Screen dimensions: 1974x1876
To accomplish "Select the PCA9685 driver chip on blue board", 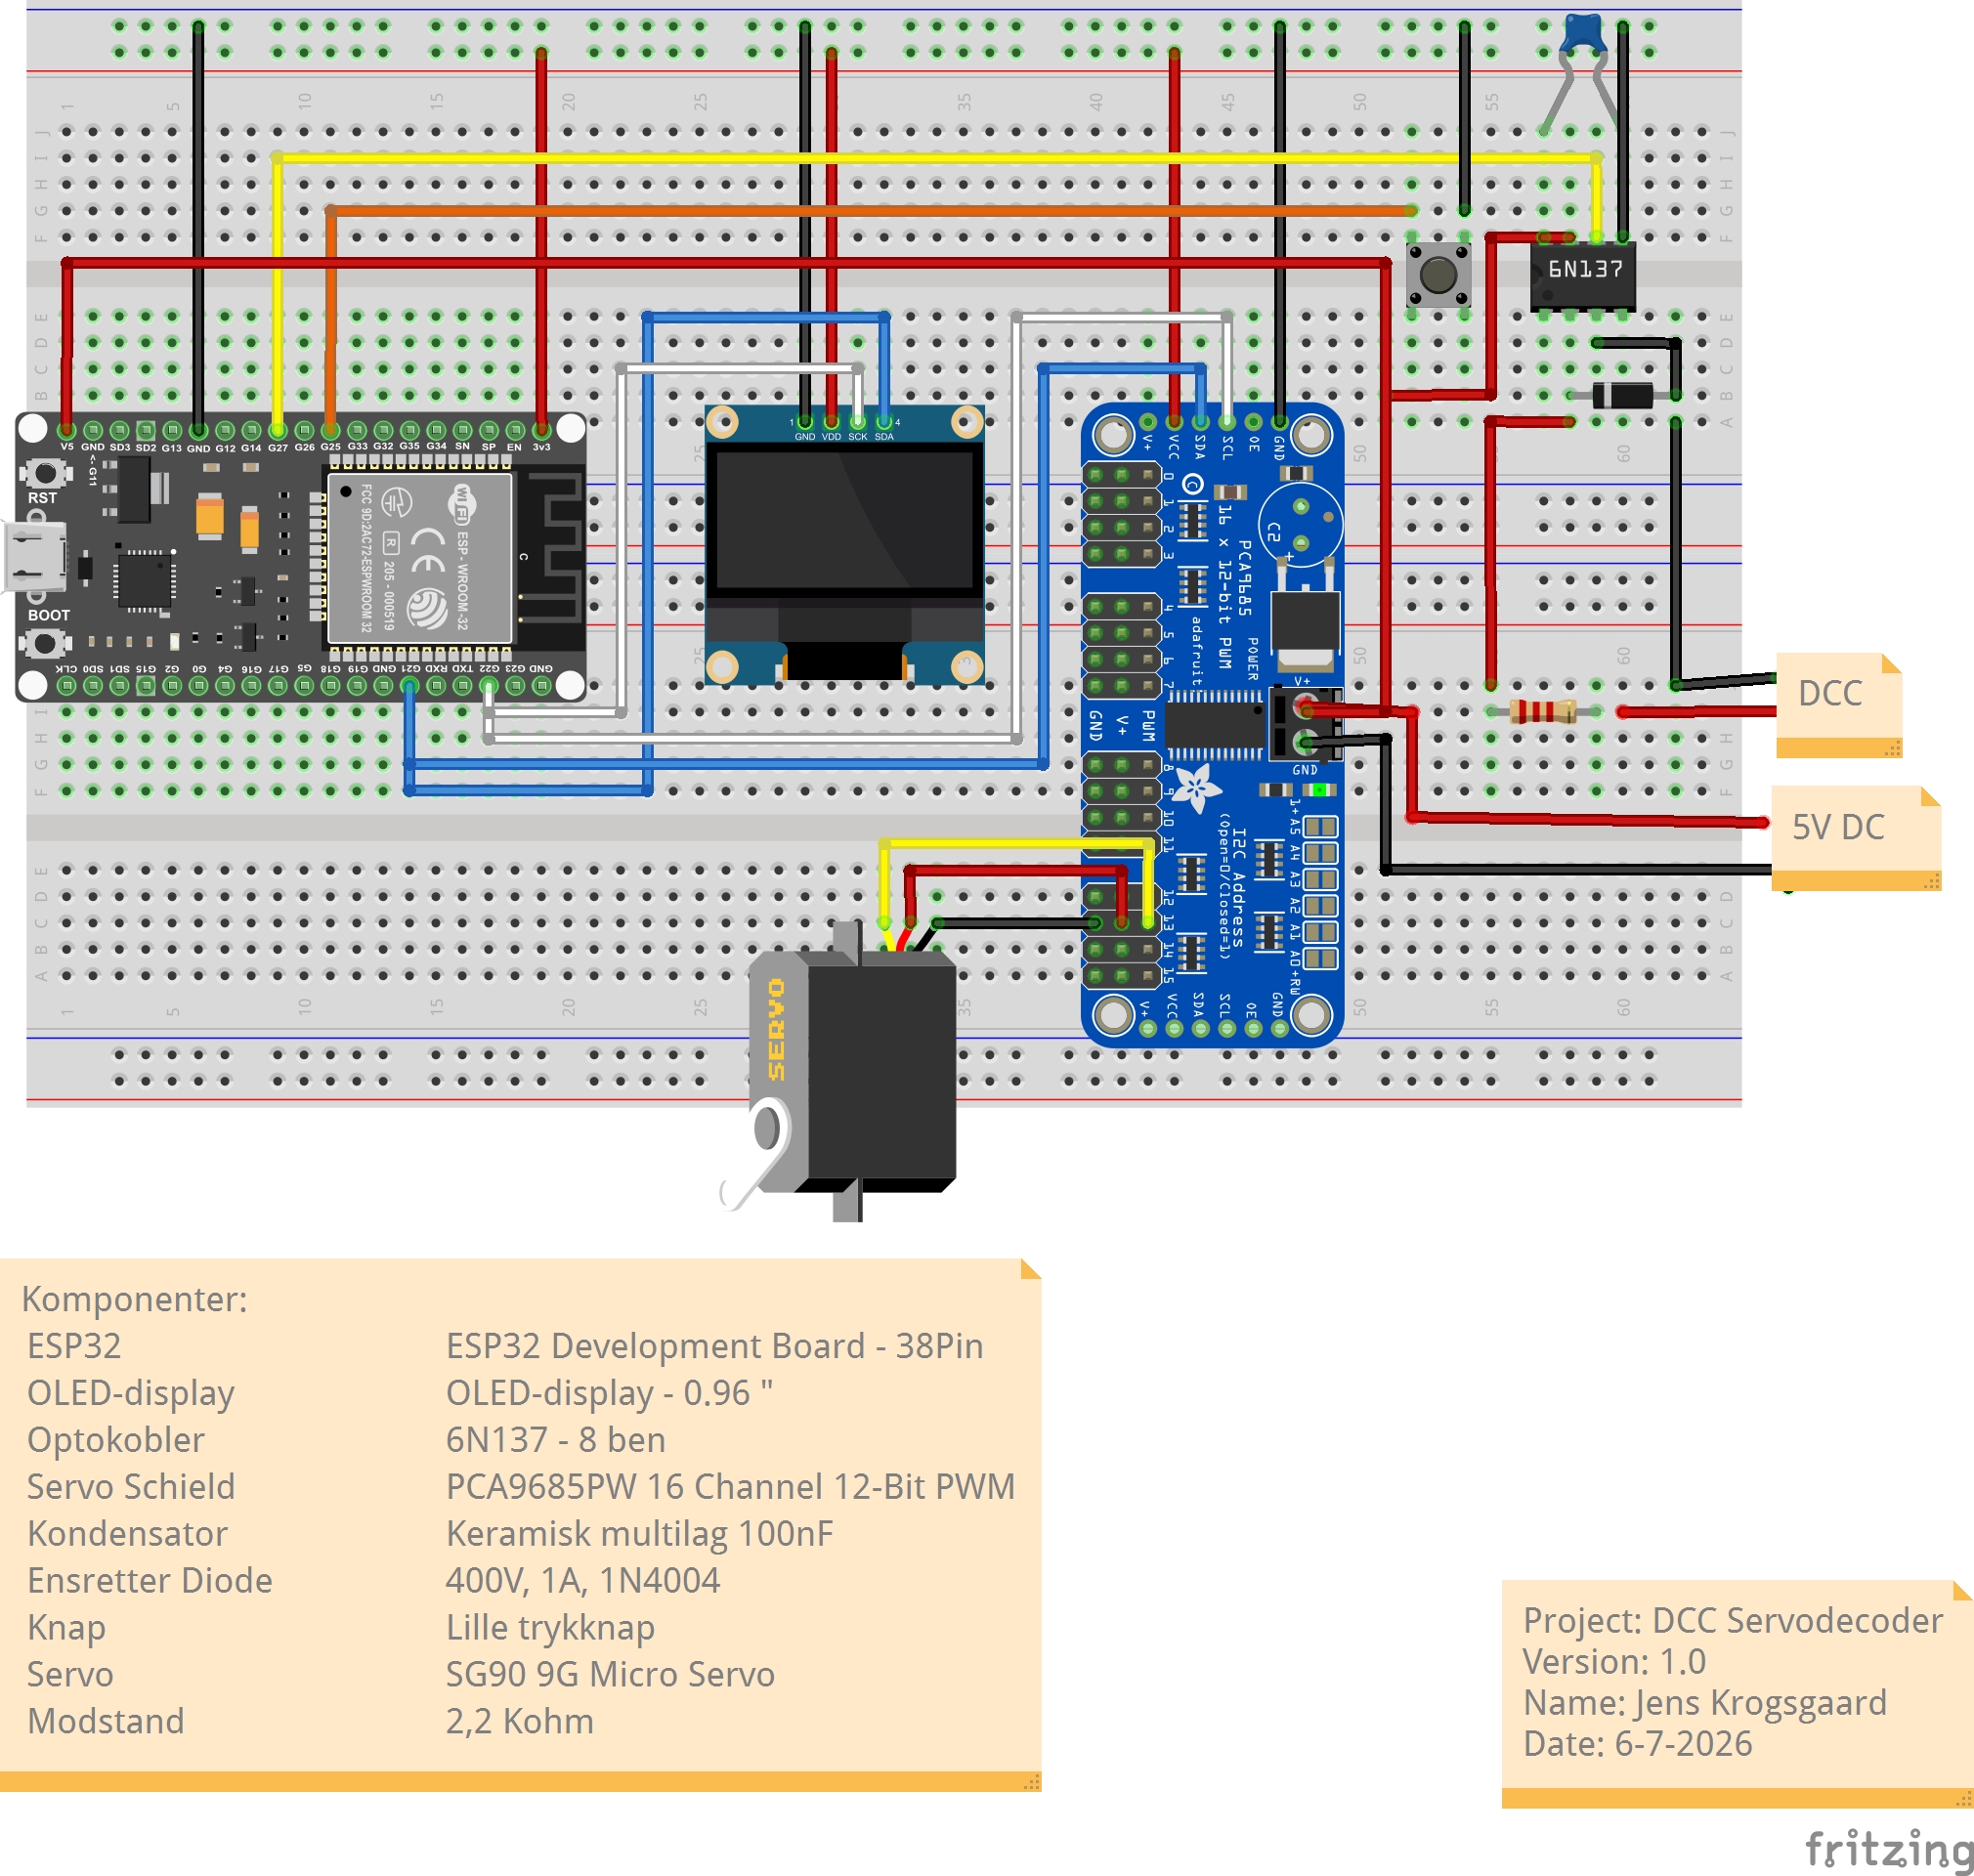I will (1215, 725).
